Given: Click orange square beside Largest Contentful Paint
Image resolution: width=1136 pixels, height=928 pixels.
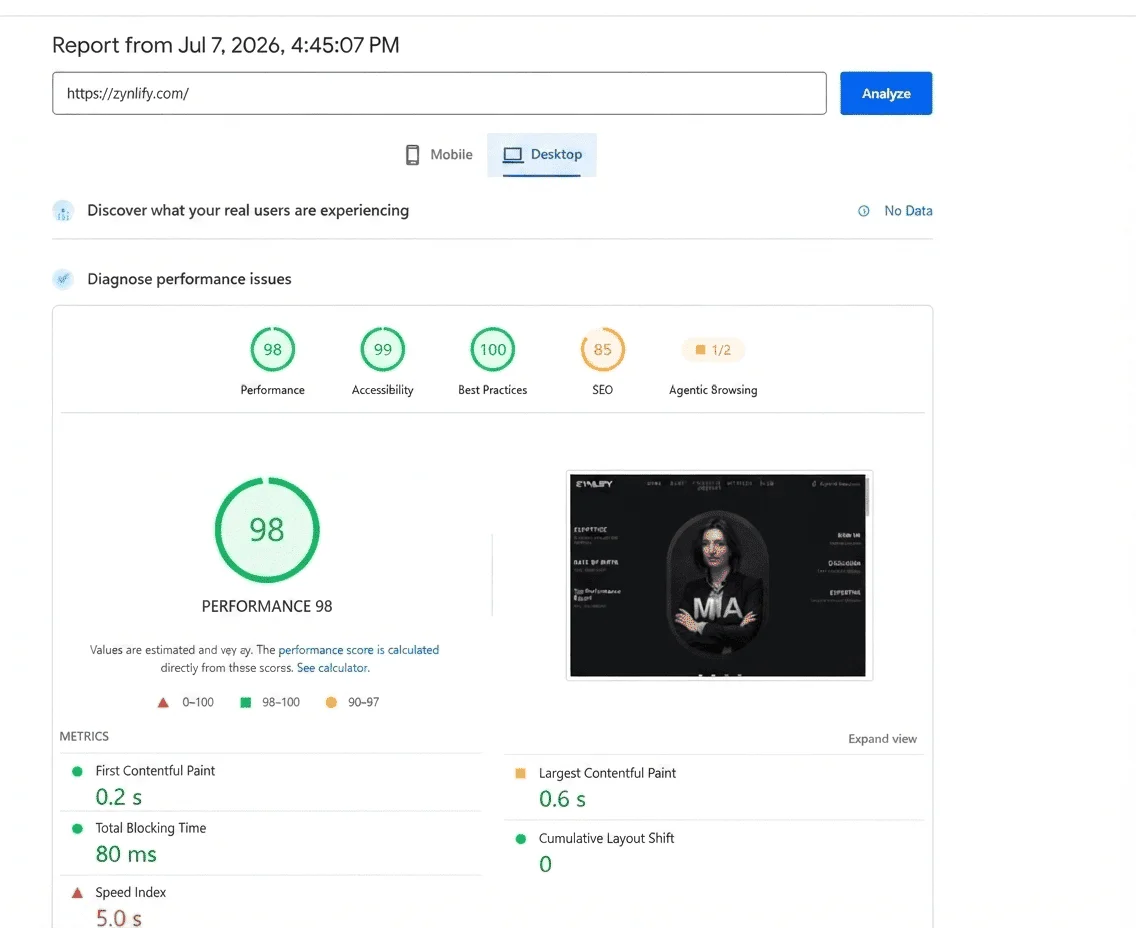Looking at the screenshot, I should (520, 774).
